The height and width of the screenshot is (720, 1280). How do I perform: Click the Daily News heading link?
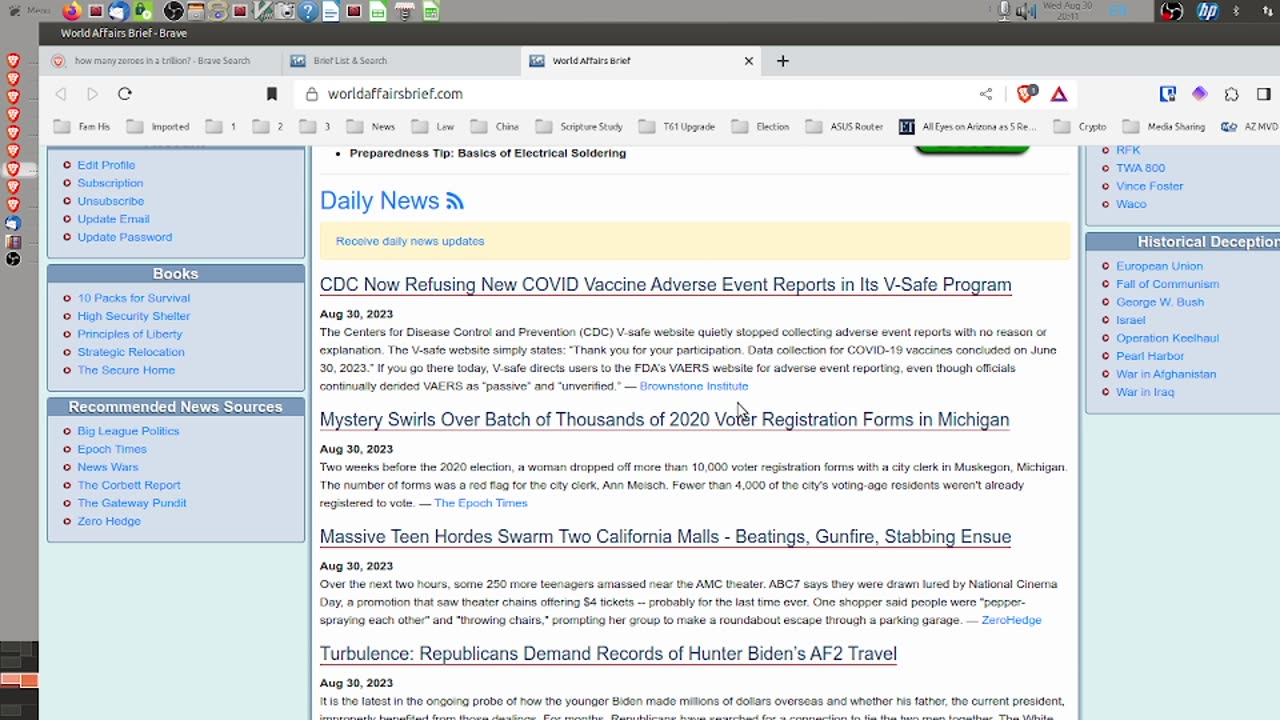coord(379,201)
